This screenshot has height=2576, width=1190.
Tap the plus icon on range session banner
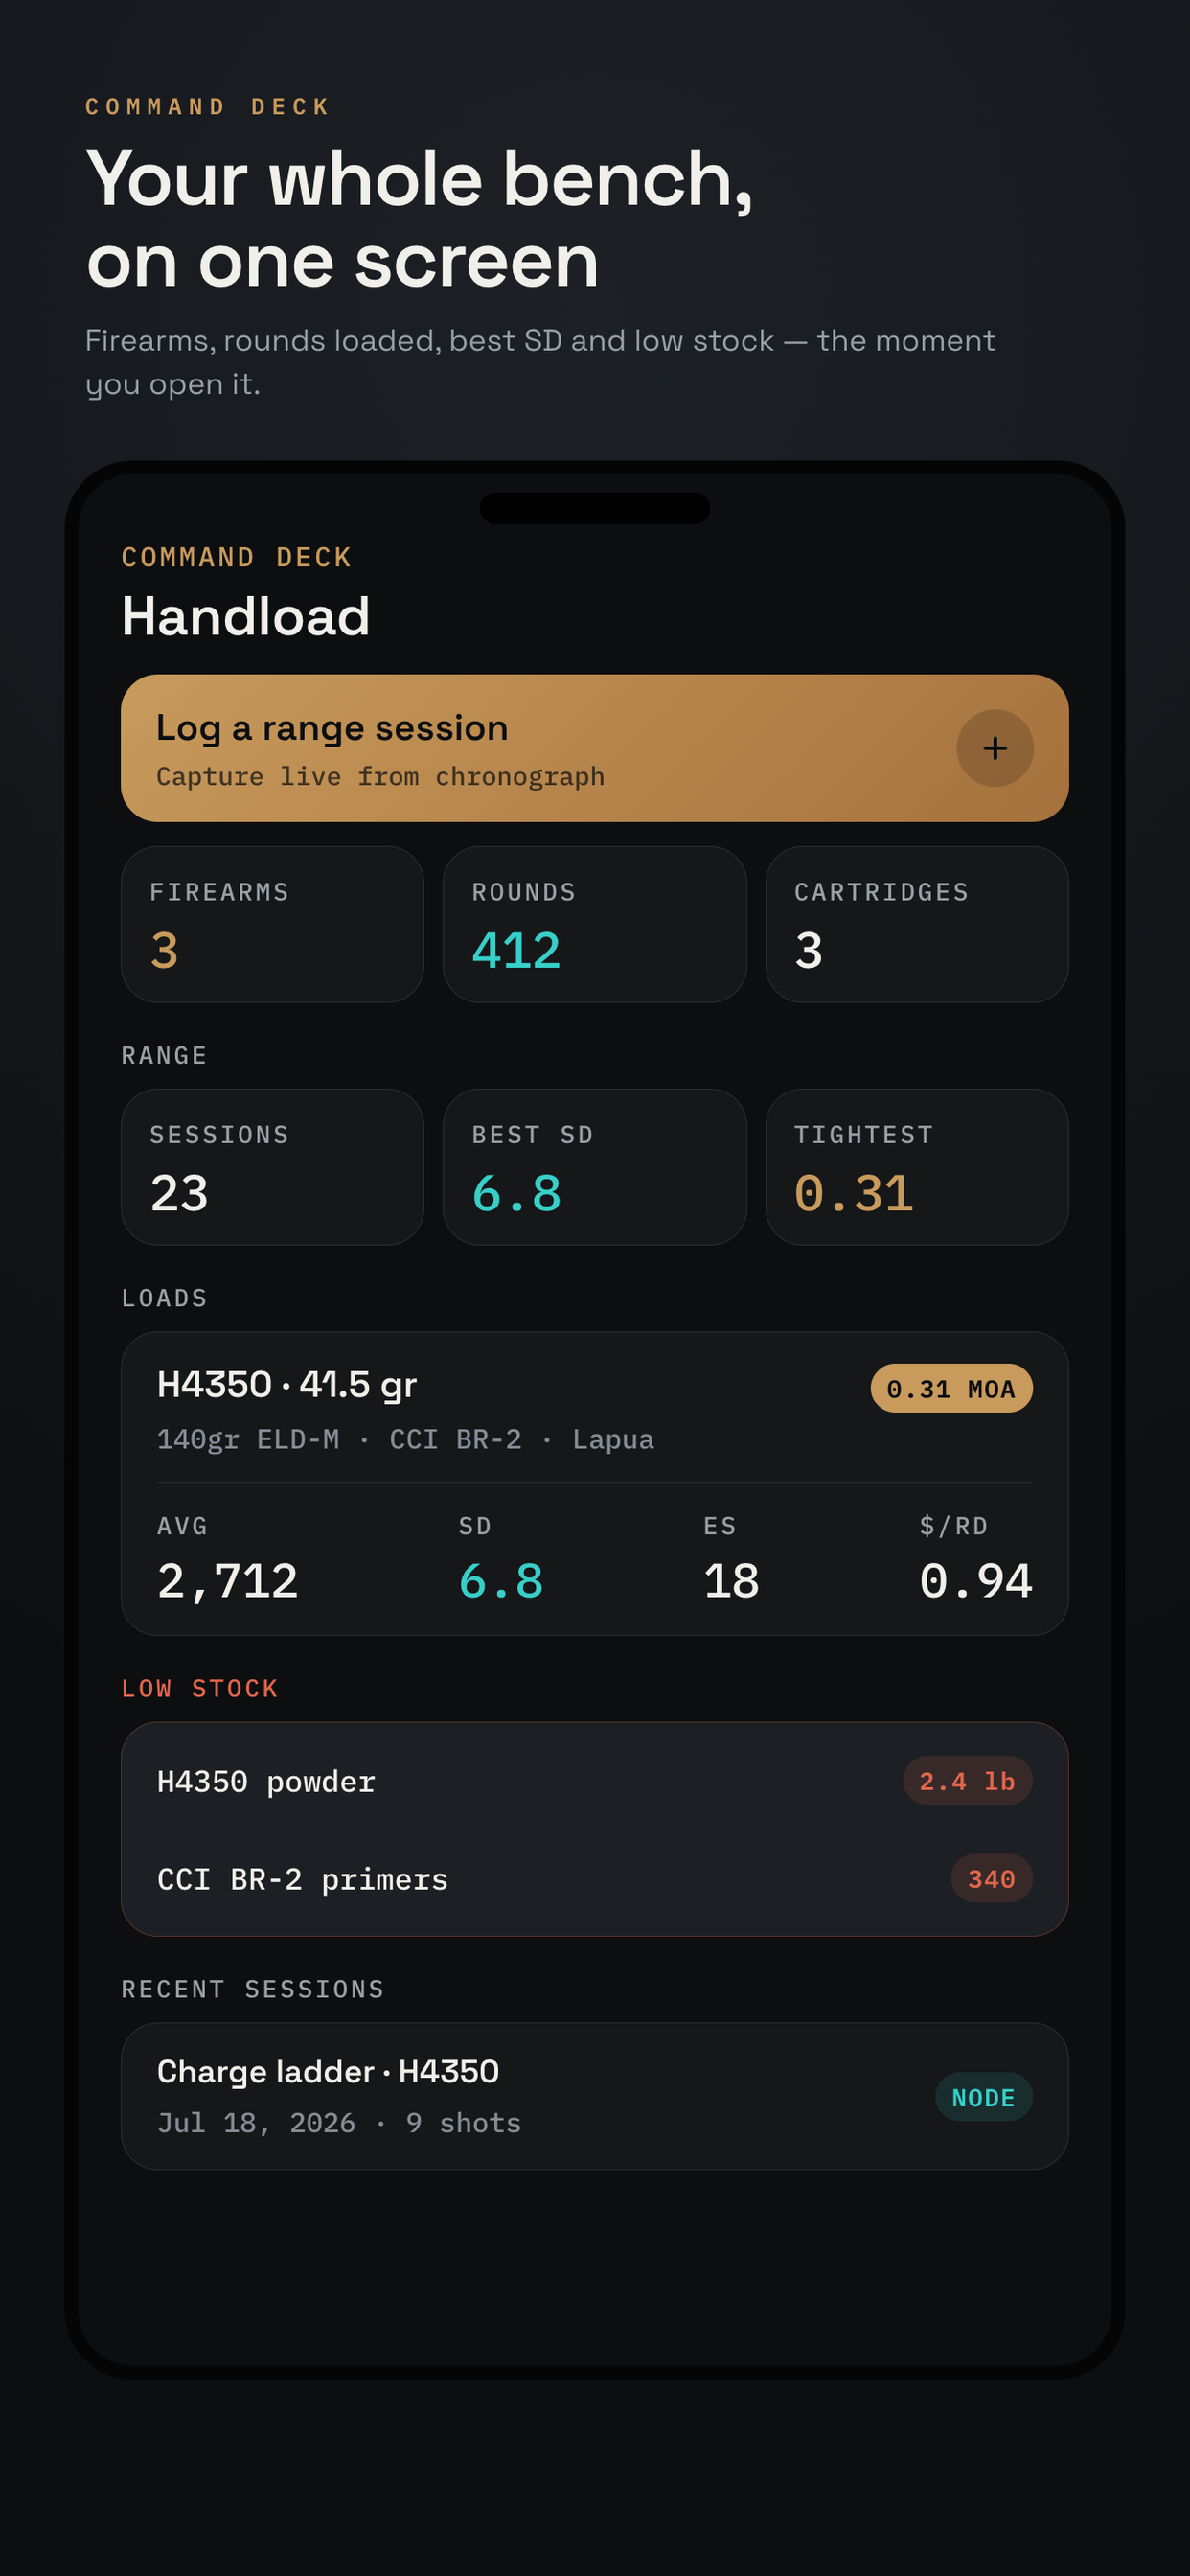tap(994, 748)
